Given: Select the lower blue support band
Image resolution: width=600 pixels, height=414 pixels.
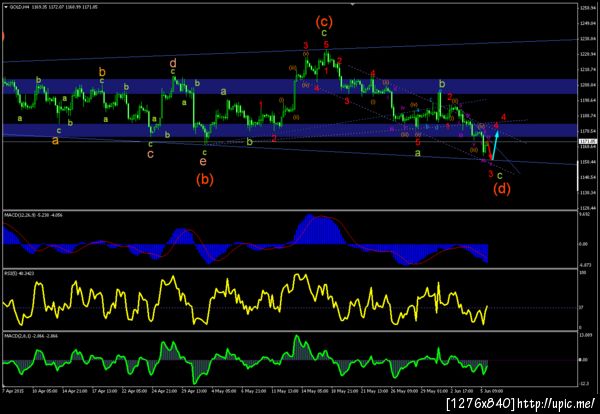Looking at the screenshot, I should point(290,130).
